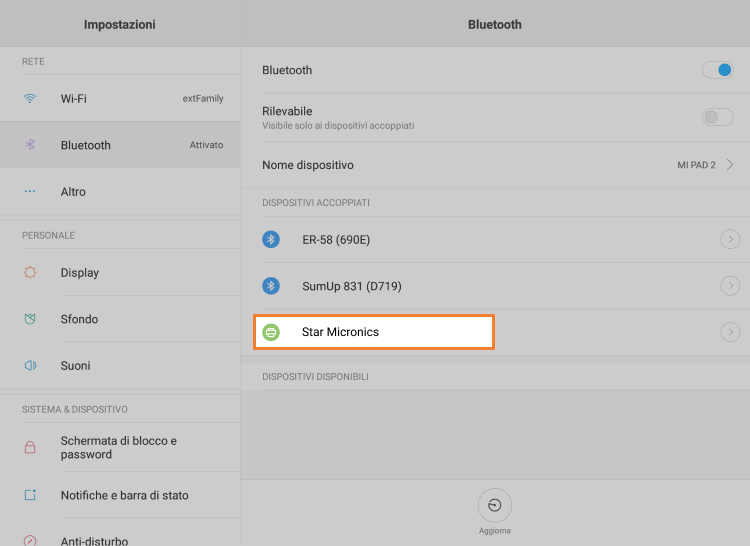Click the Display brightness icon
Image resolution: width=750 pixels, height=546 pixels.
click(30, 273)
